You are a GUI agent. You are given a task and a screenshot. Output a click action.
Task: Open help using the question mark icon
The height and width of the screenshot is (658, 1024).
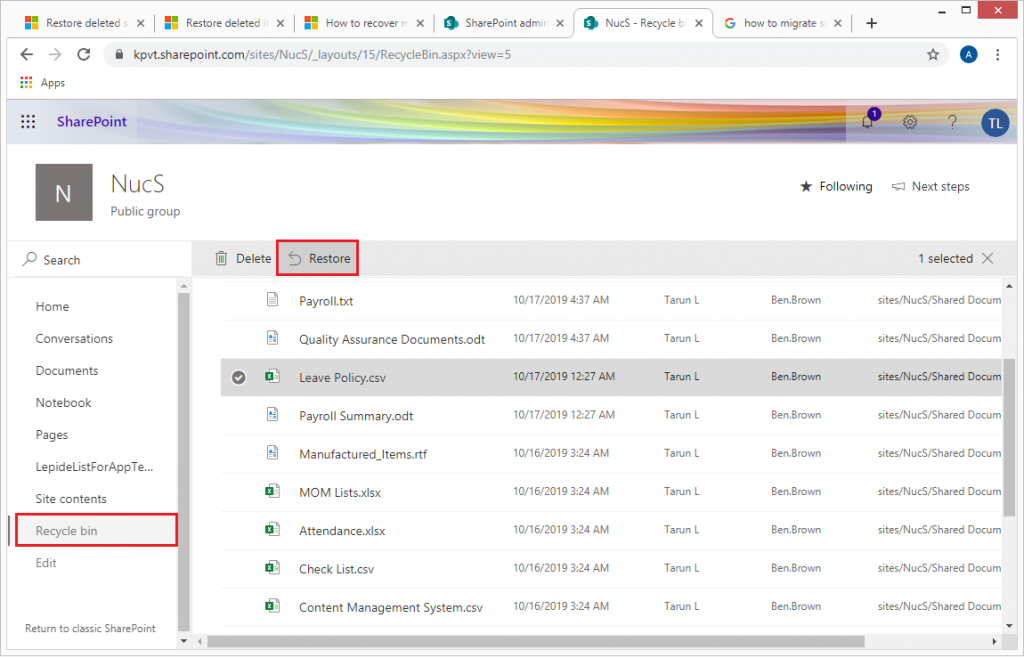pos(951,121)
